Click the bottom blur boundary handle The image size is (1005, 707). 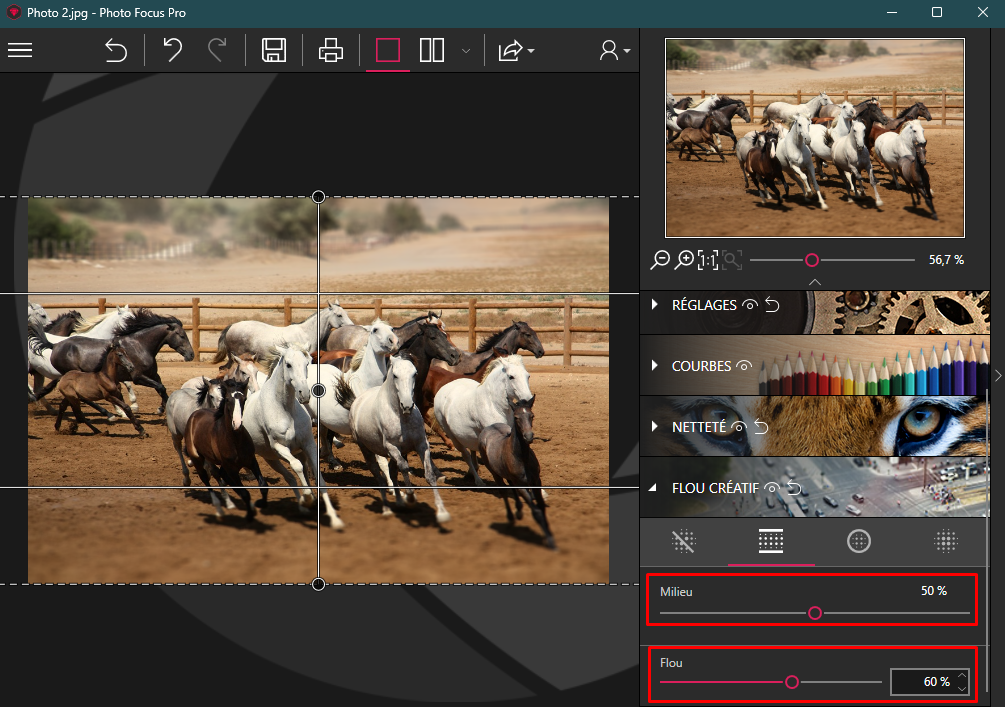click(x=319, y=584)
